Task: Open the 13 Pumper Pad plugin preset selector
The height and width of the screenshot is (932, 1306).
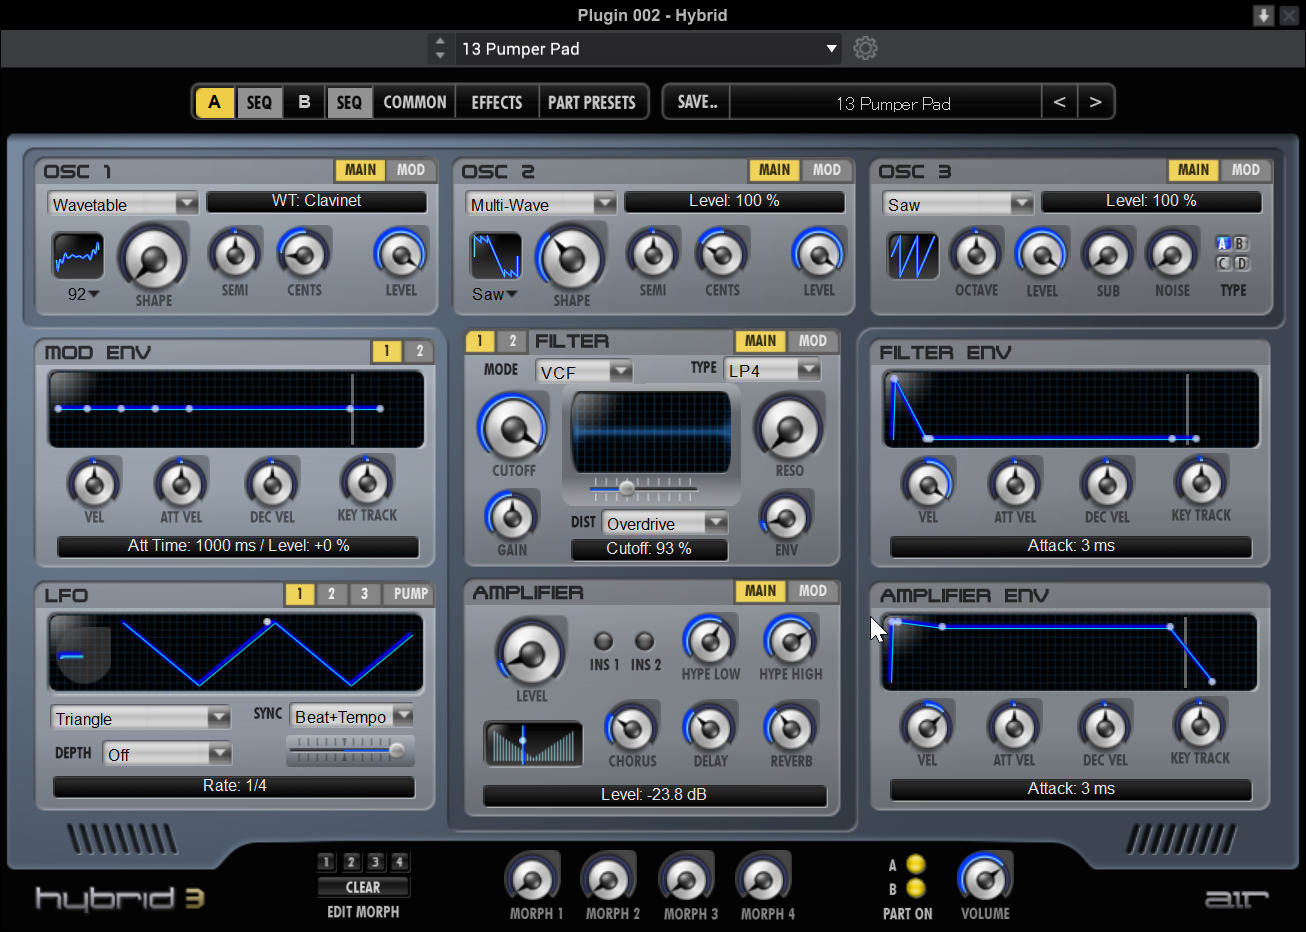Action: (648, 48)
